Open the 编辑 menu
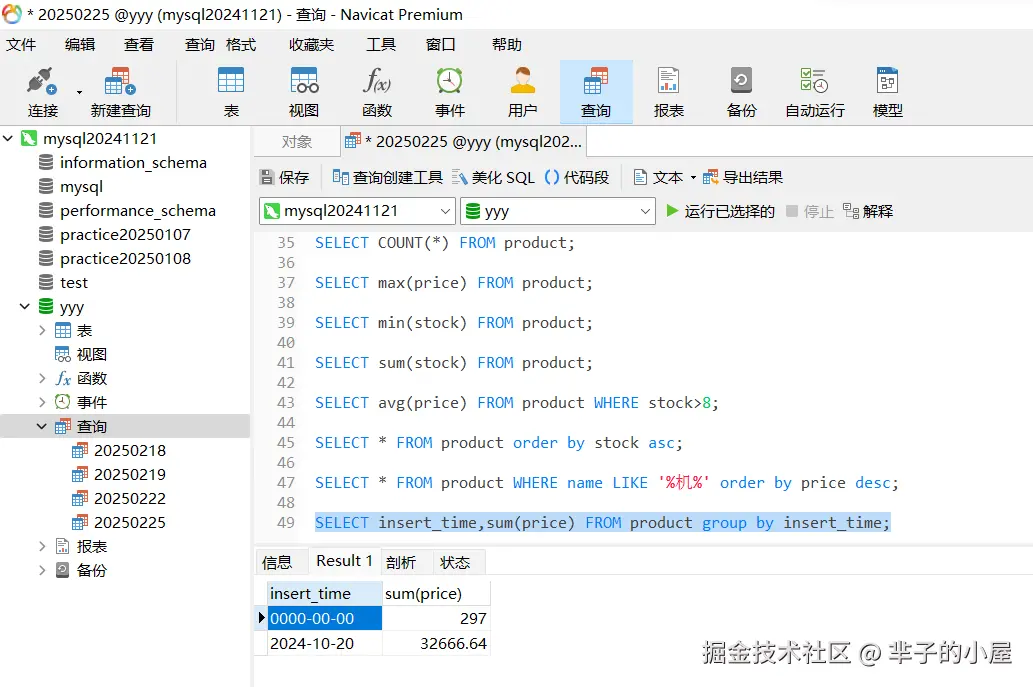The image size is (1033, 687). point(80,45)
